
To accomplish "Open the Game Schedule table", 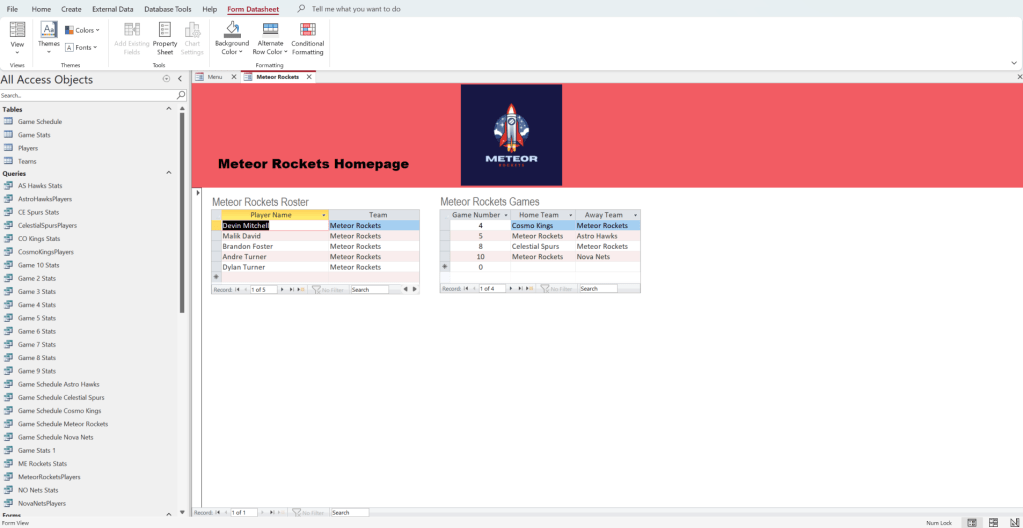I will 39,122.
